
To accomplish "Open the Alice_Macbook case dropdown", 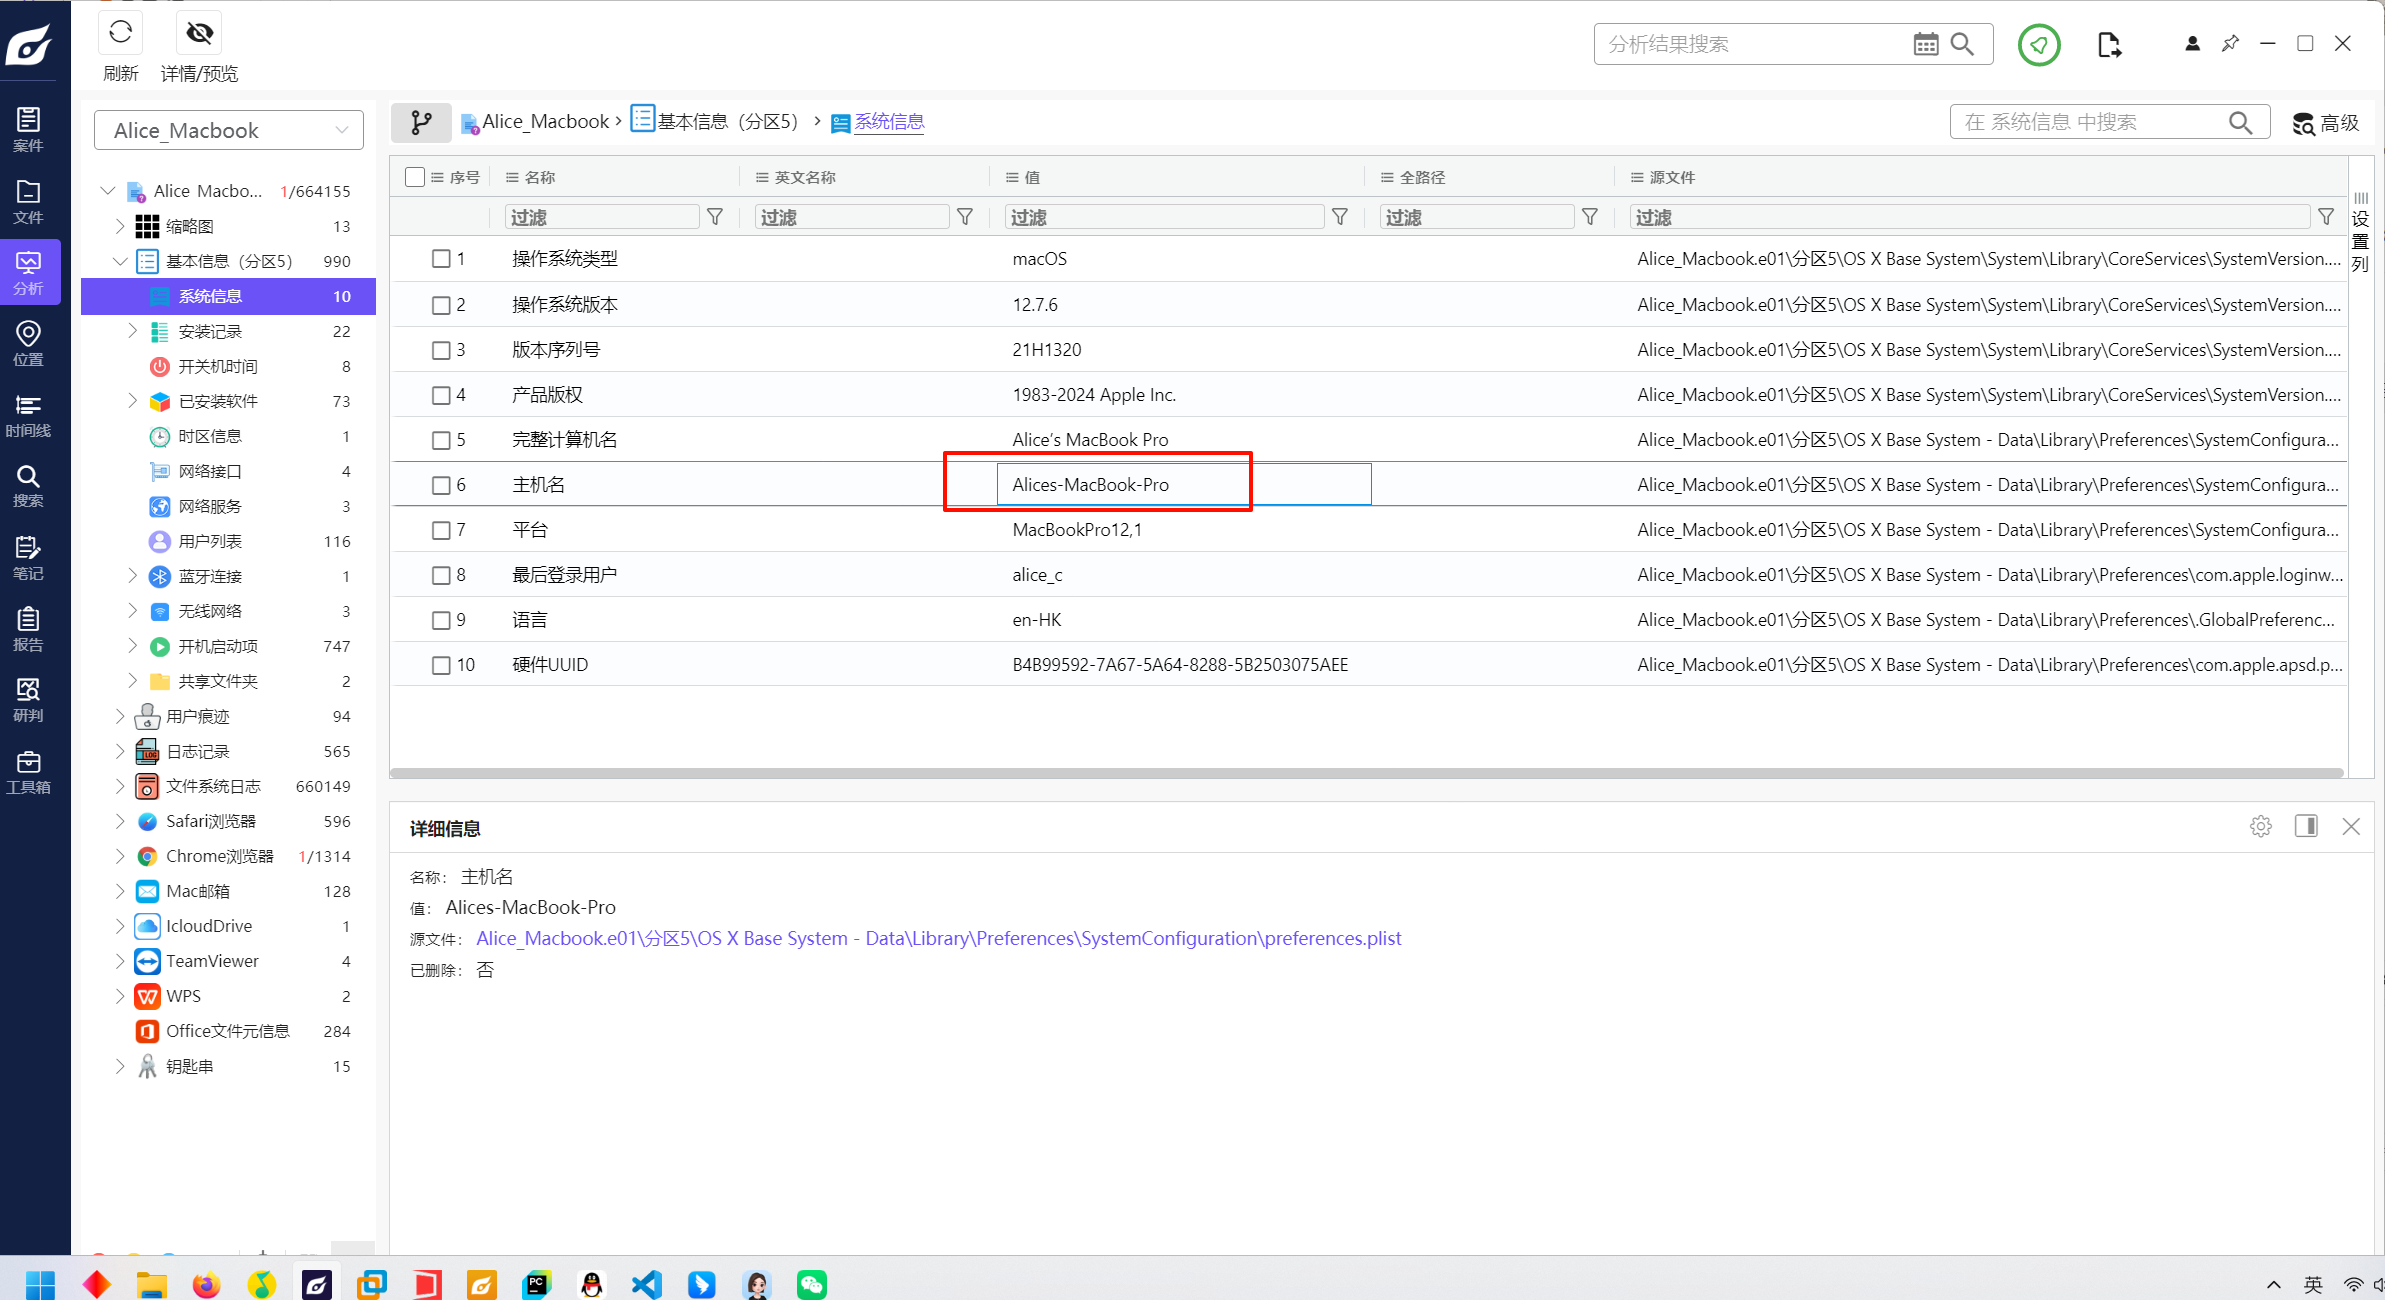I will click(229, 130).
